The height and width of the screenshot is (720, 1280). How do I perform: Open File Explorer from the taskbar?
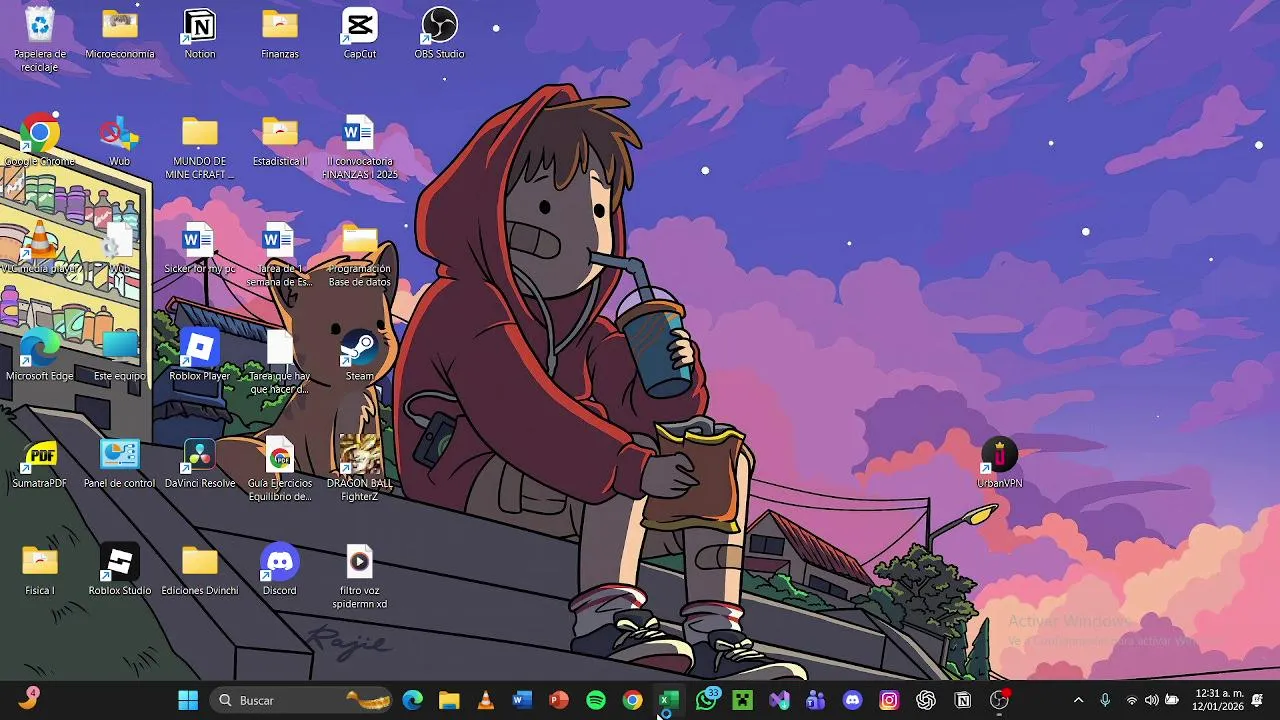(x=449, y=700)
